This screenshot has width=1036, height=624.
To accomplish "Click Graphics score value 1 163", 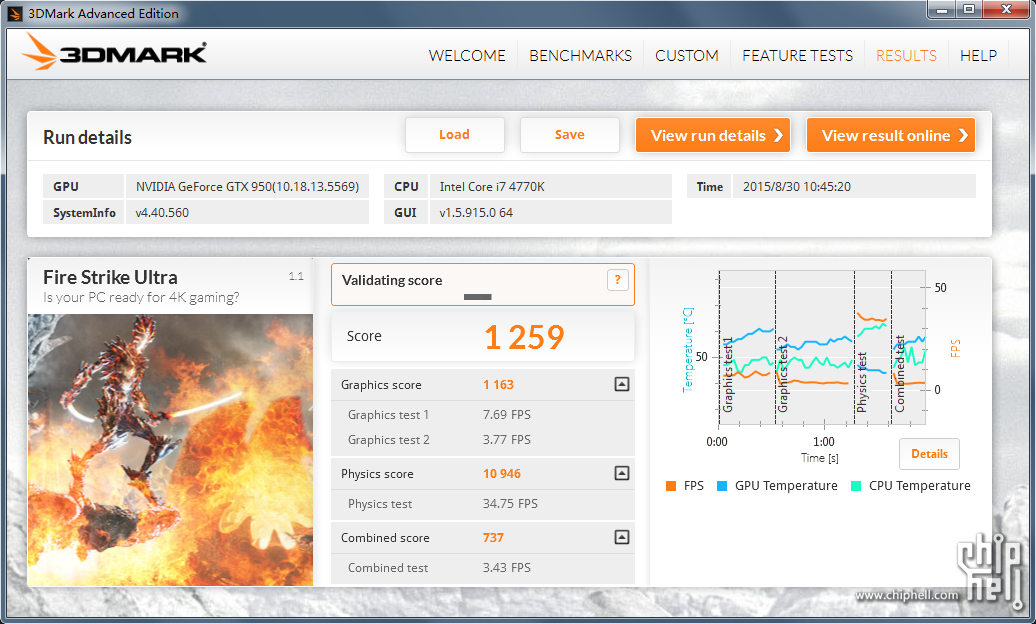I will tap(498, 385).
